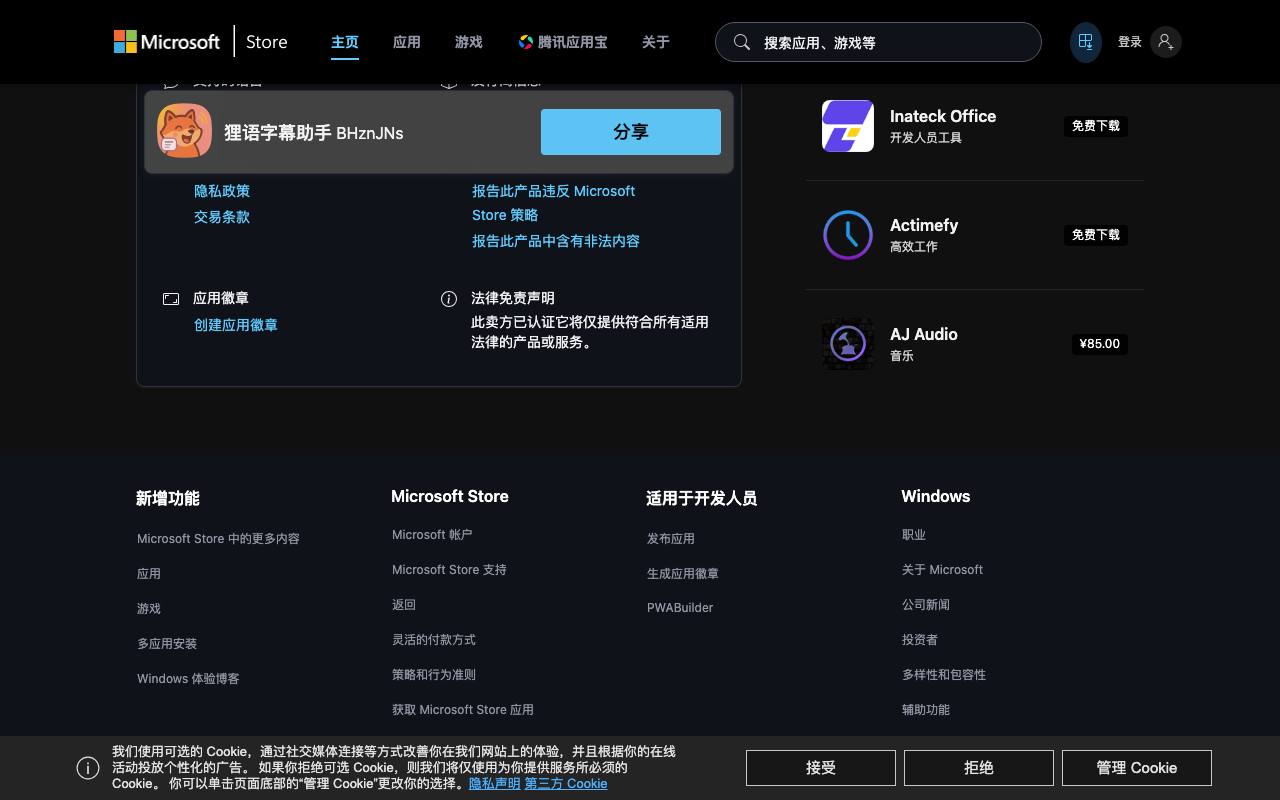Click 报告此产品违反 Microsoft Store 策略 link
The image size is (1280, 800).
[554, 203]
